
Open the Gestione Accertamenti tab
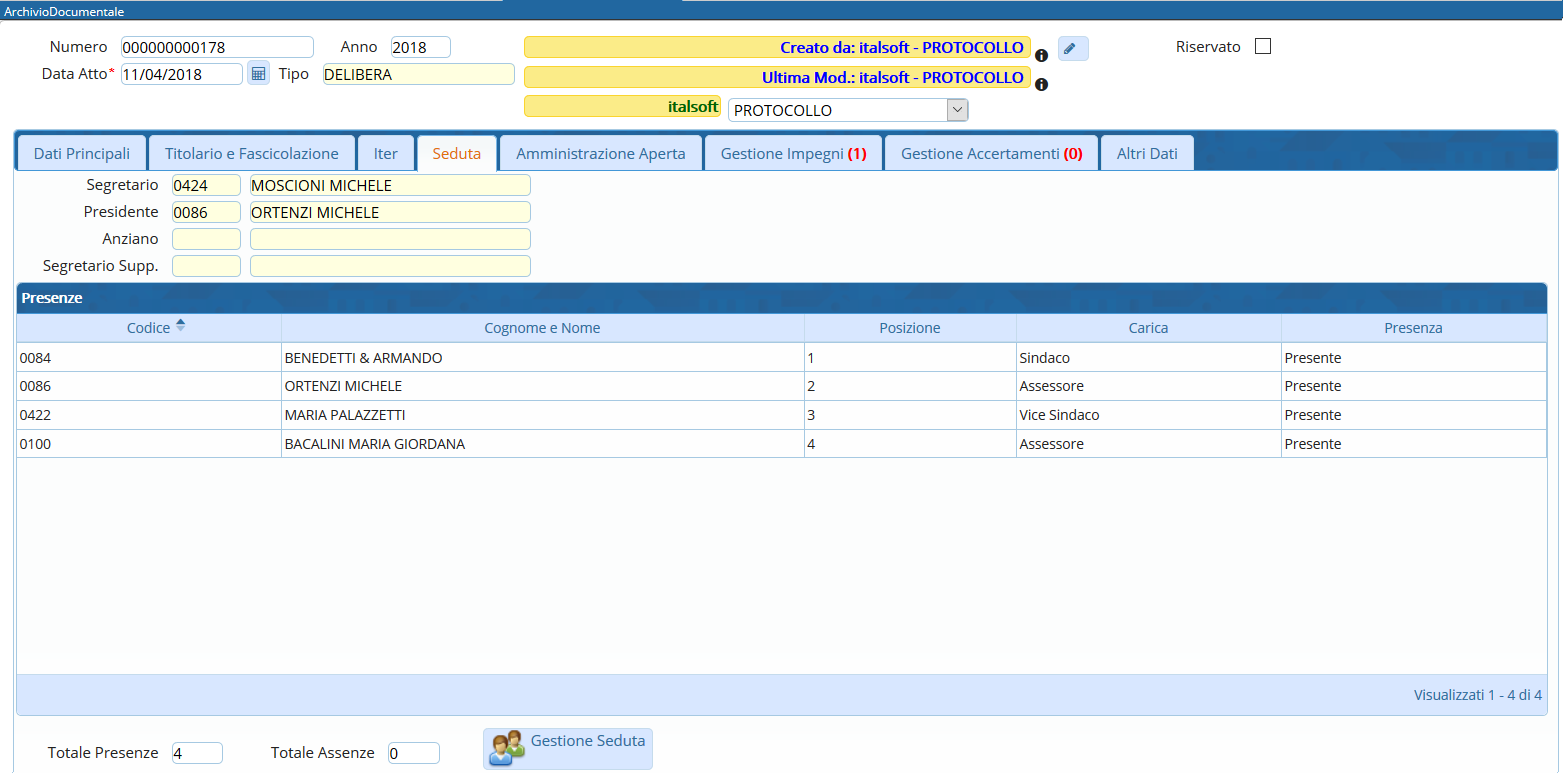(x=991, y=154)
